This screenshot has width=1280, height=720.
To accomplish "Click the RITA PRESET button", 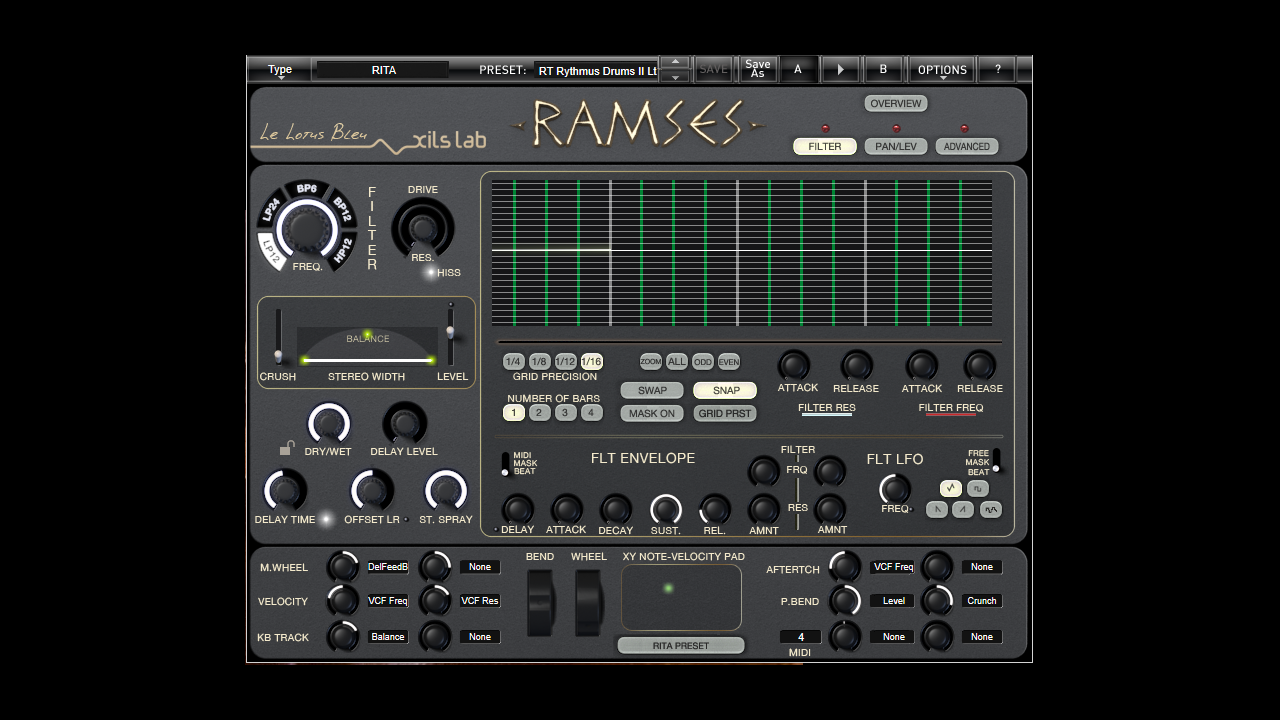I will [681, 646].
